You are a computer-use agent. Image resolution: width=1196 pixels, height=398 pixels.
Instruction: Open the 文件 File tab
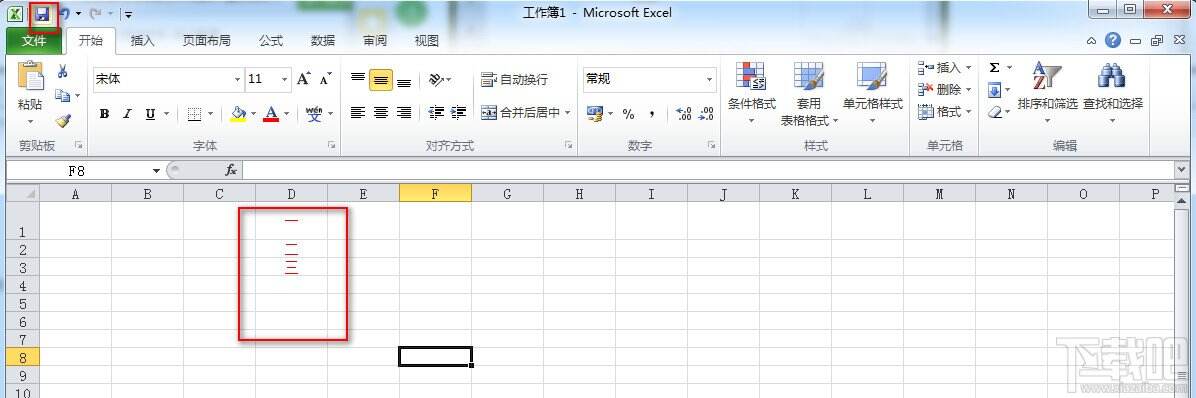coord(34,41)
